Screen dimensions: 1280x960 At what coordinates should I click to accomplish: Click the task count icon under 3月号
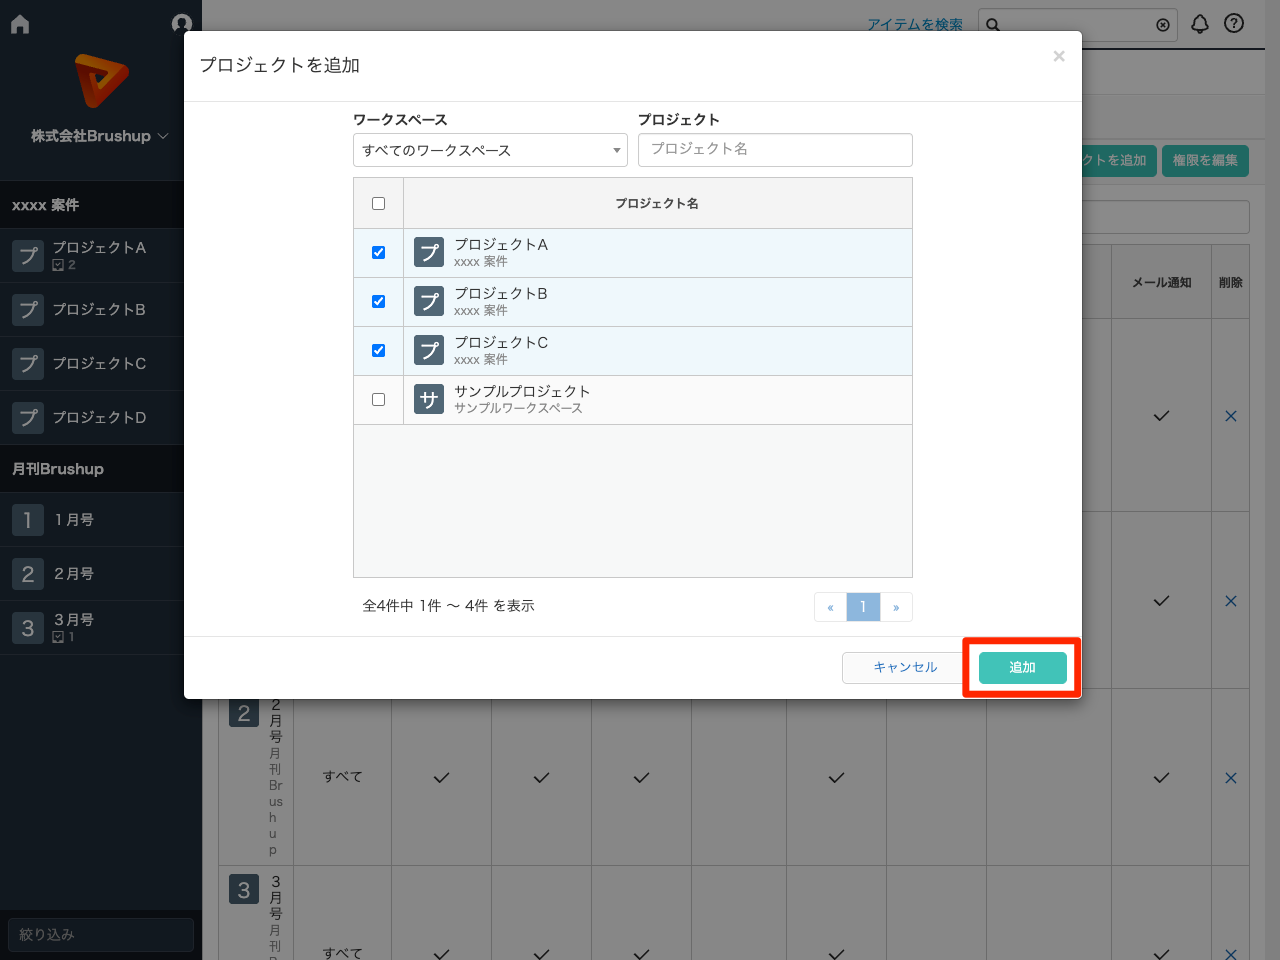(58, 637)
